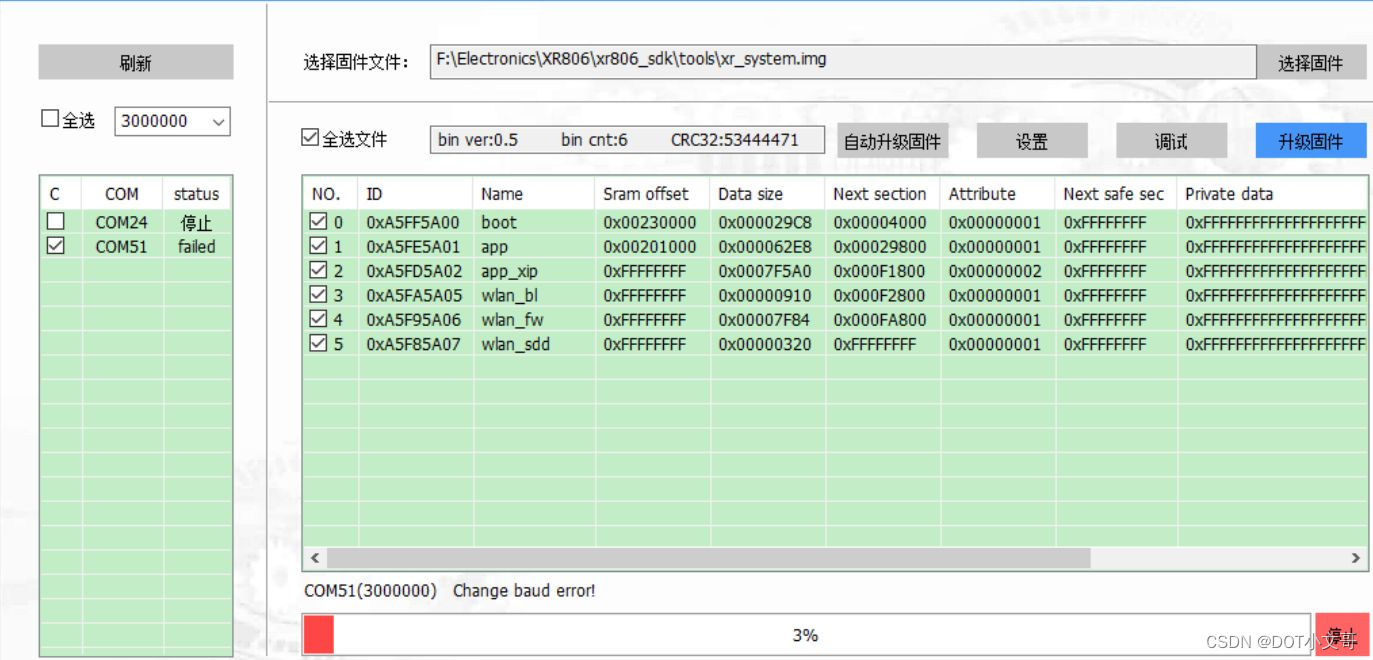Uncheck the app section checkbox (row 1)
The image size is (1373, 660).
(318, 246)
